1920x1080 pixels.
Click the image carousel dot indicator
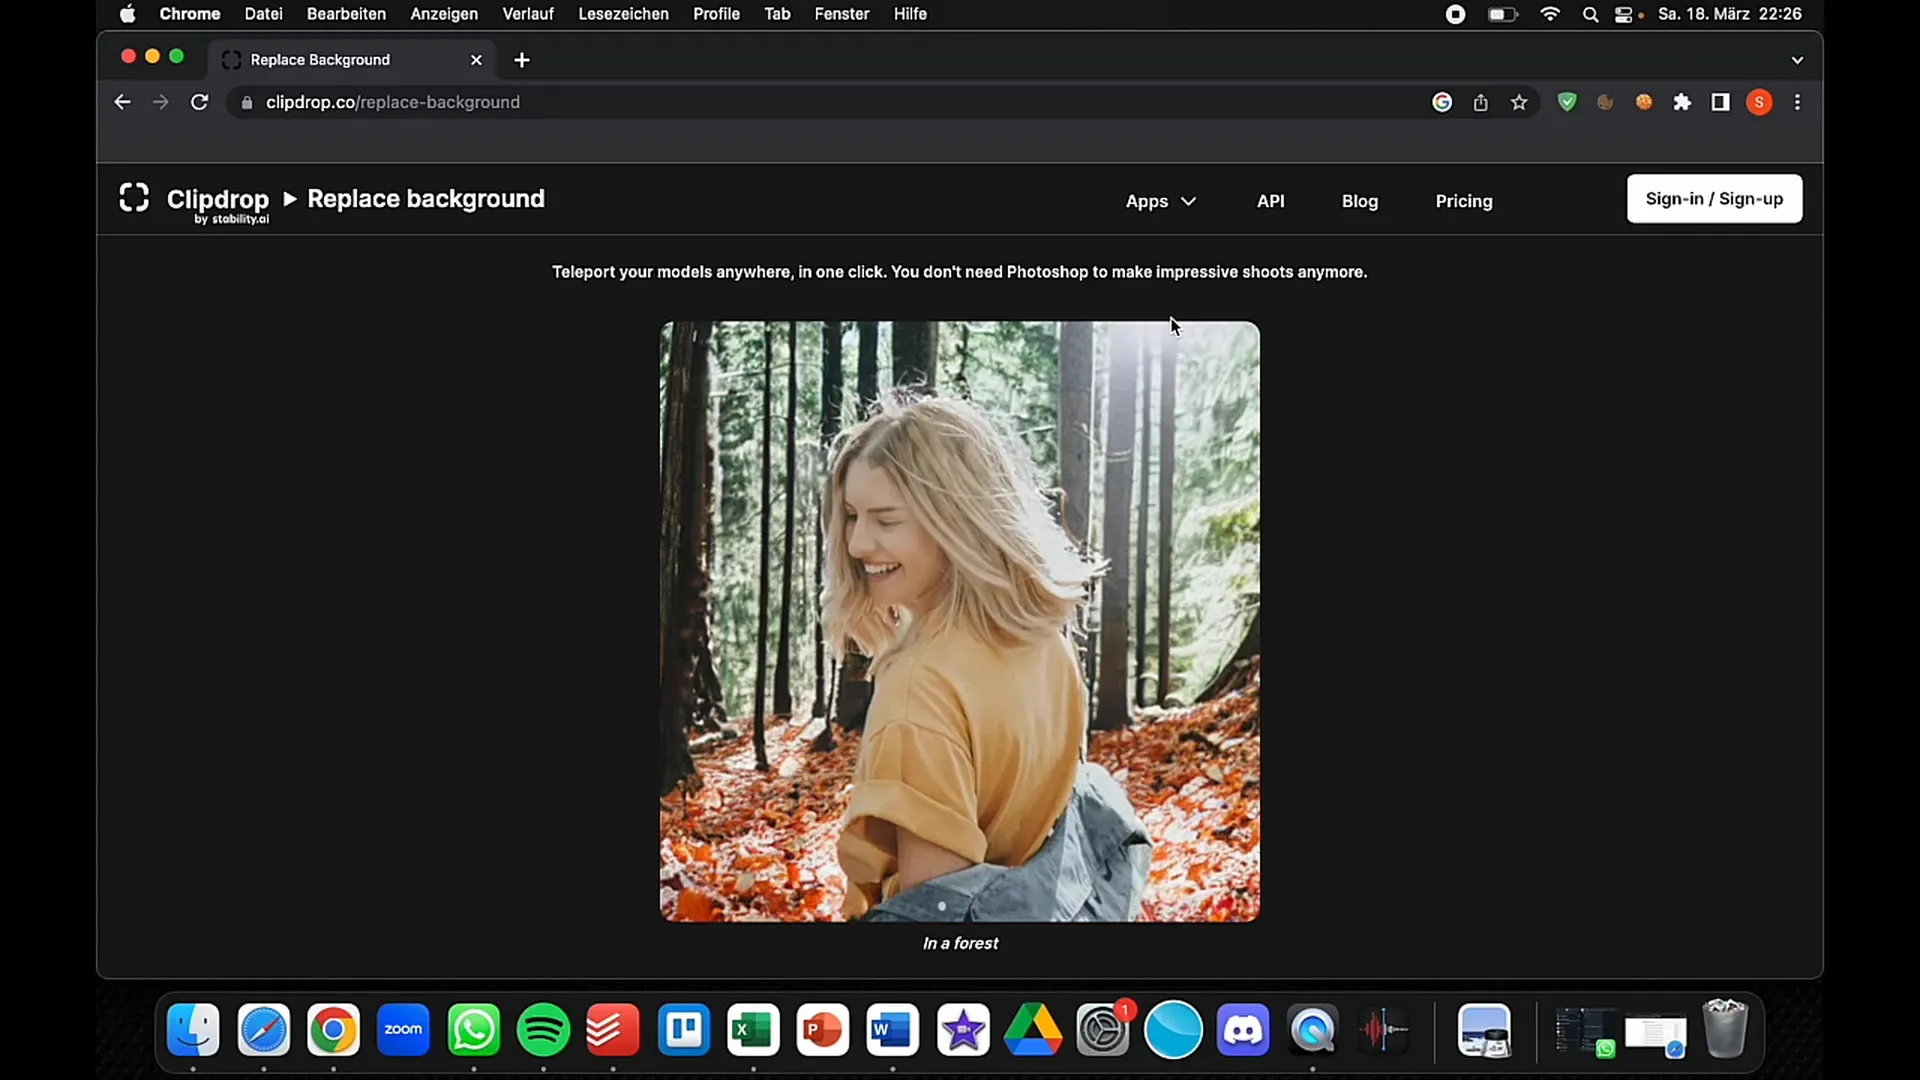(x=942, y=906)
